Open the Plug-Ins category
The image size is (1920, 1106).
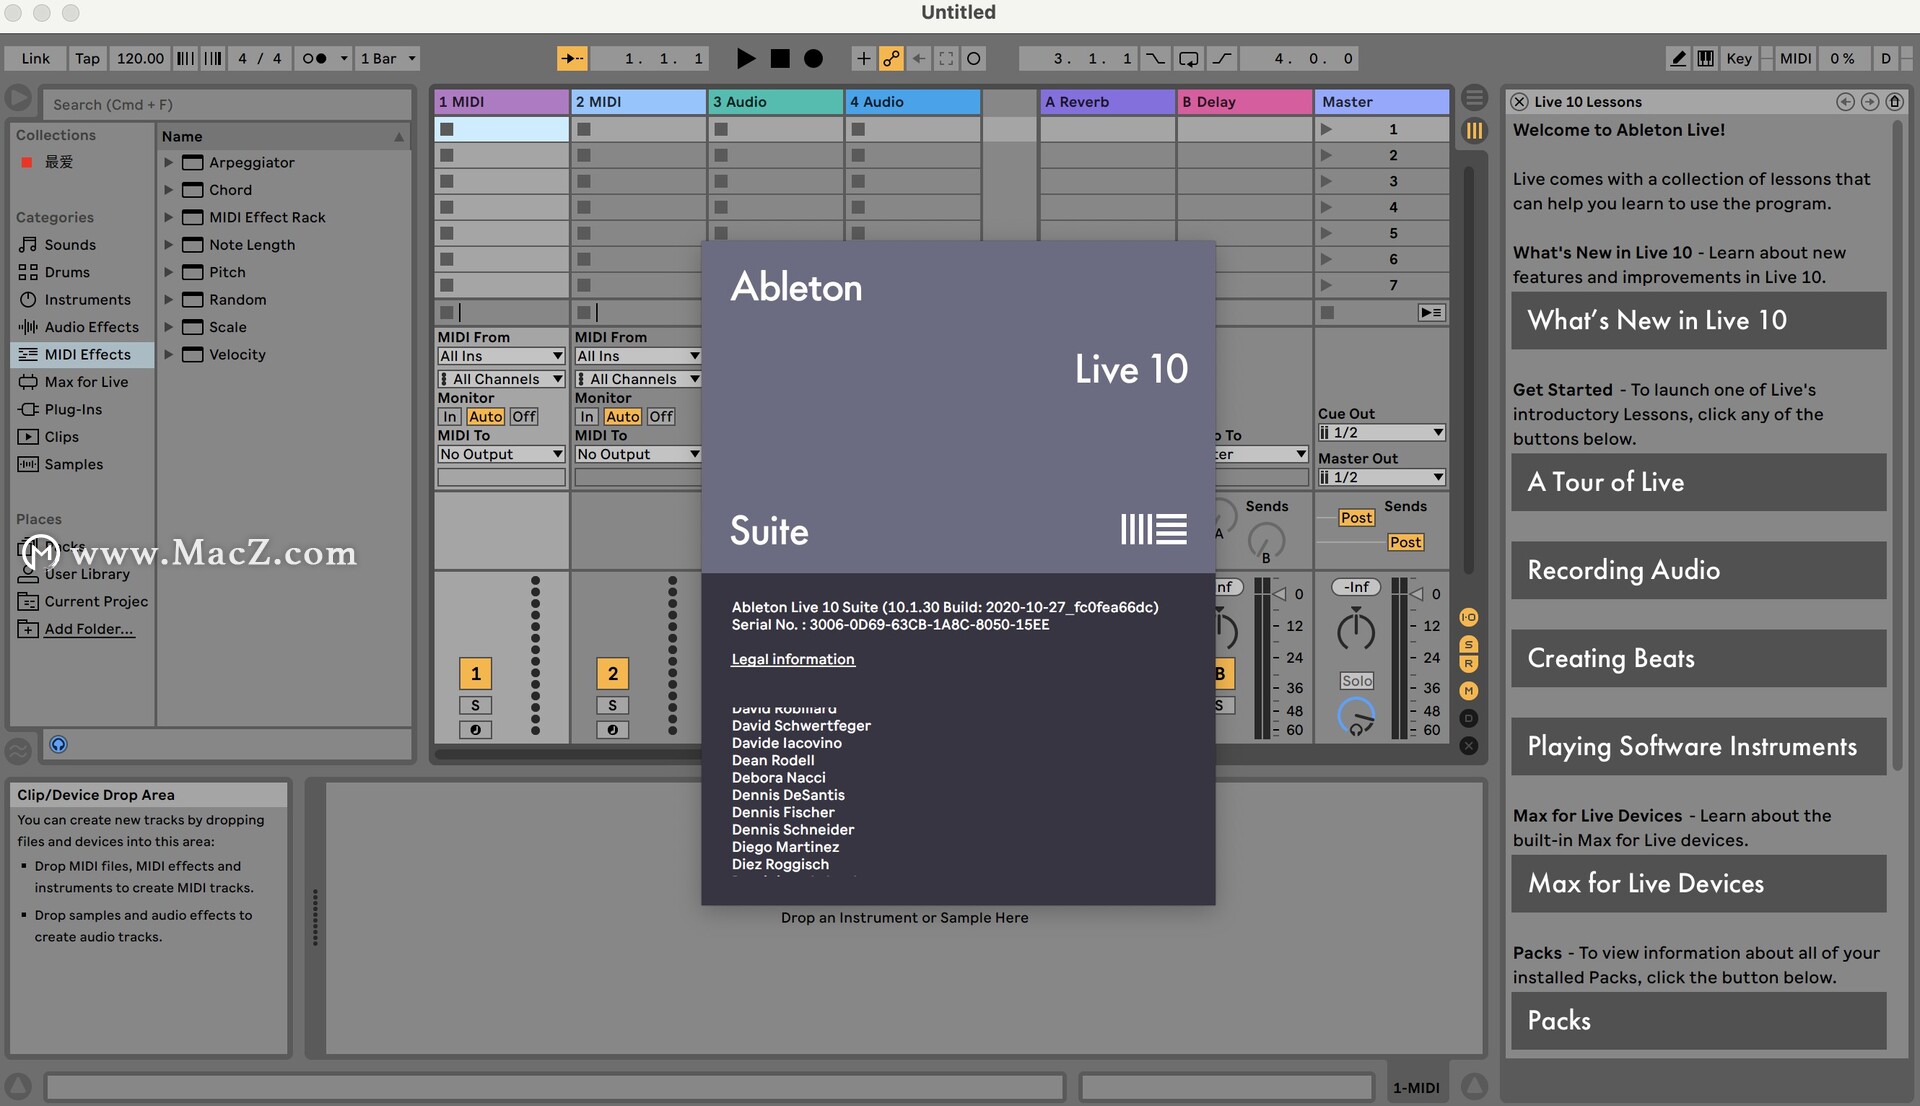[73, 410]
